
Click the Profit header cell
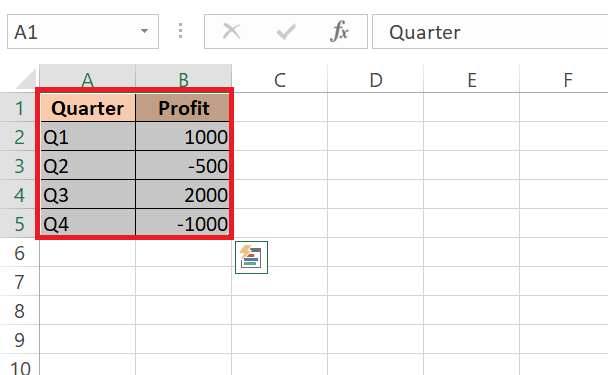coord(183,107)
